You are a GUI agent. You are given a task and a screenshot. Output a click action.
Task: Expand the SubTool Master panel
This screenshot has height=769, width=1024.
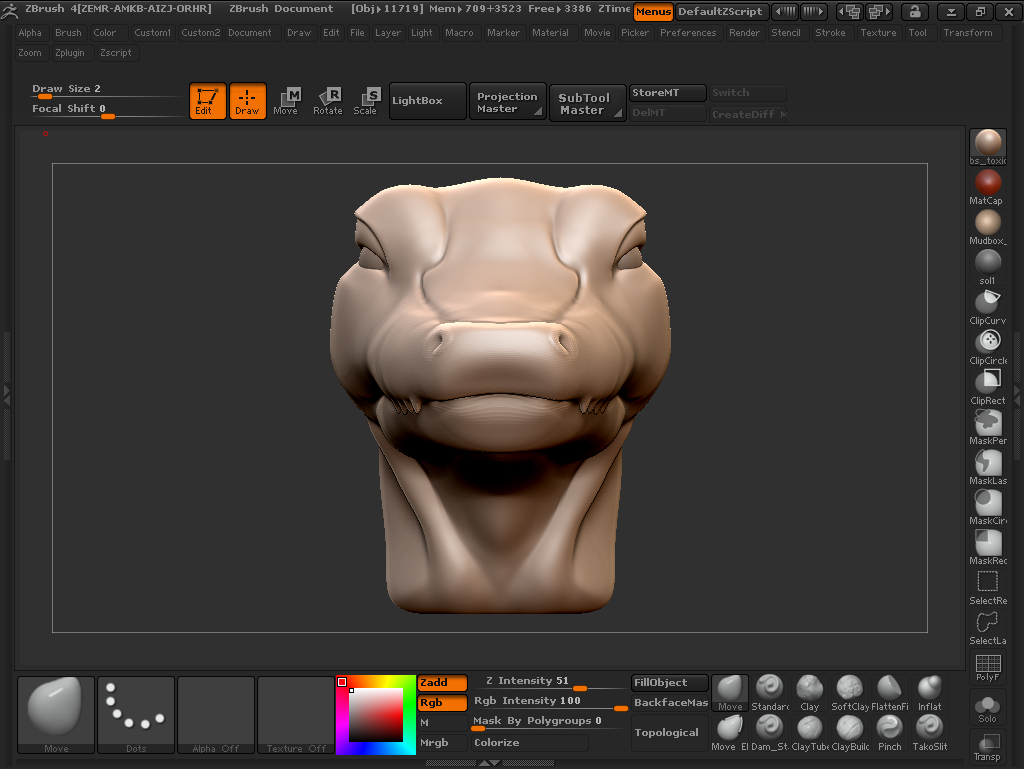(x=587, y=103)
